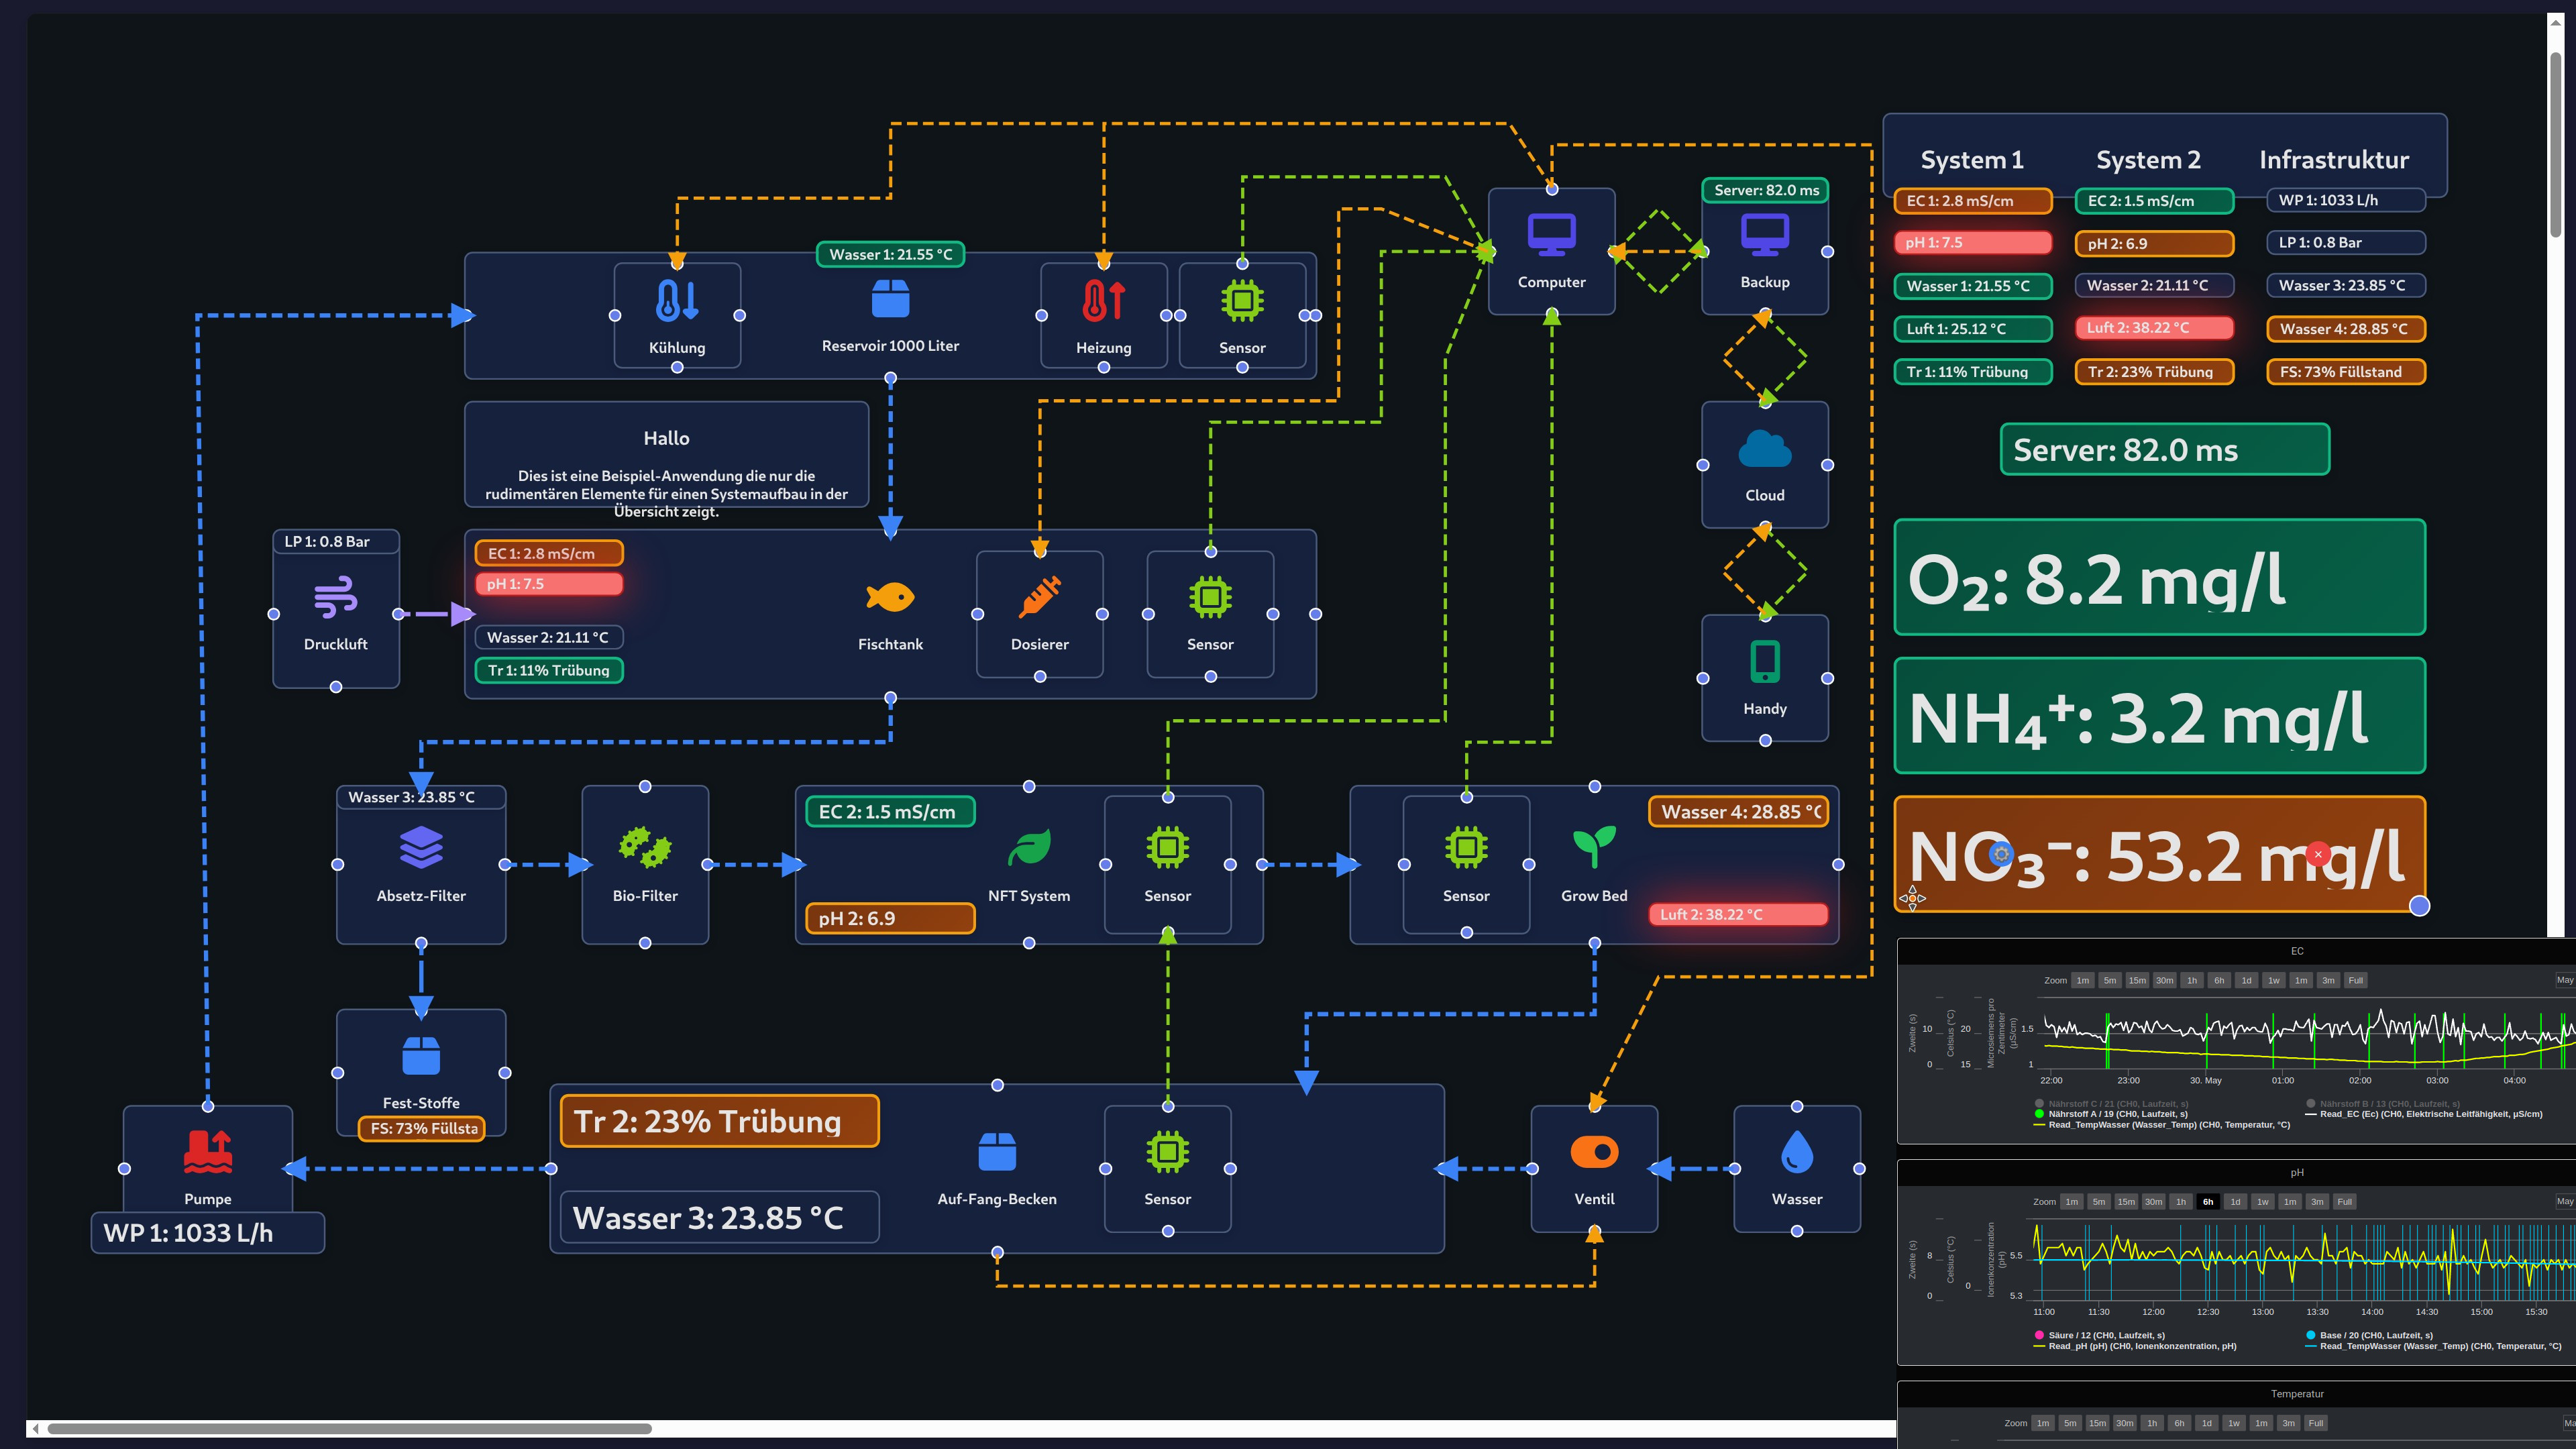Select the Pumpe pump icon
This screenshot has height=1449, width=2576.
pyautogui.click(x=208, y=1151)
